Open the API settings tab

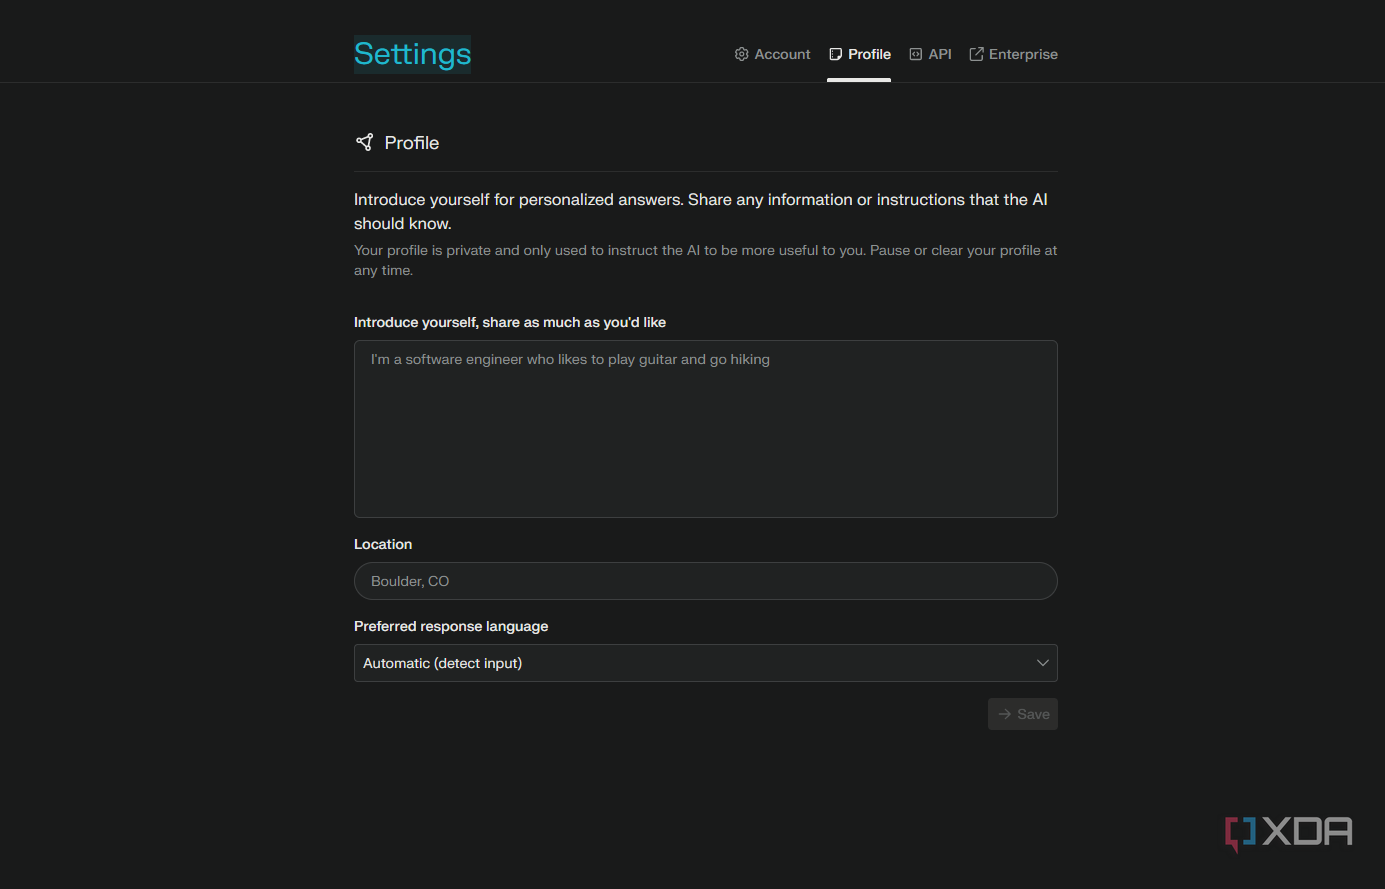coord(930,54)
